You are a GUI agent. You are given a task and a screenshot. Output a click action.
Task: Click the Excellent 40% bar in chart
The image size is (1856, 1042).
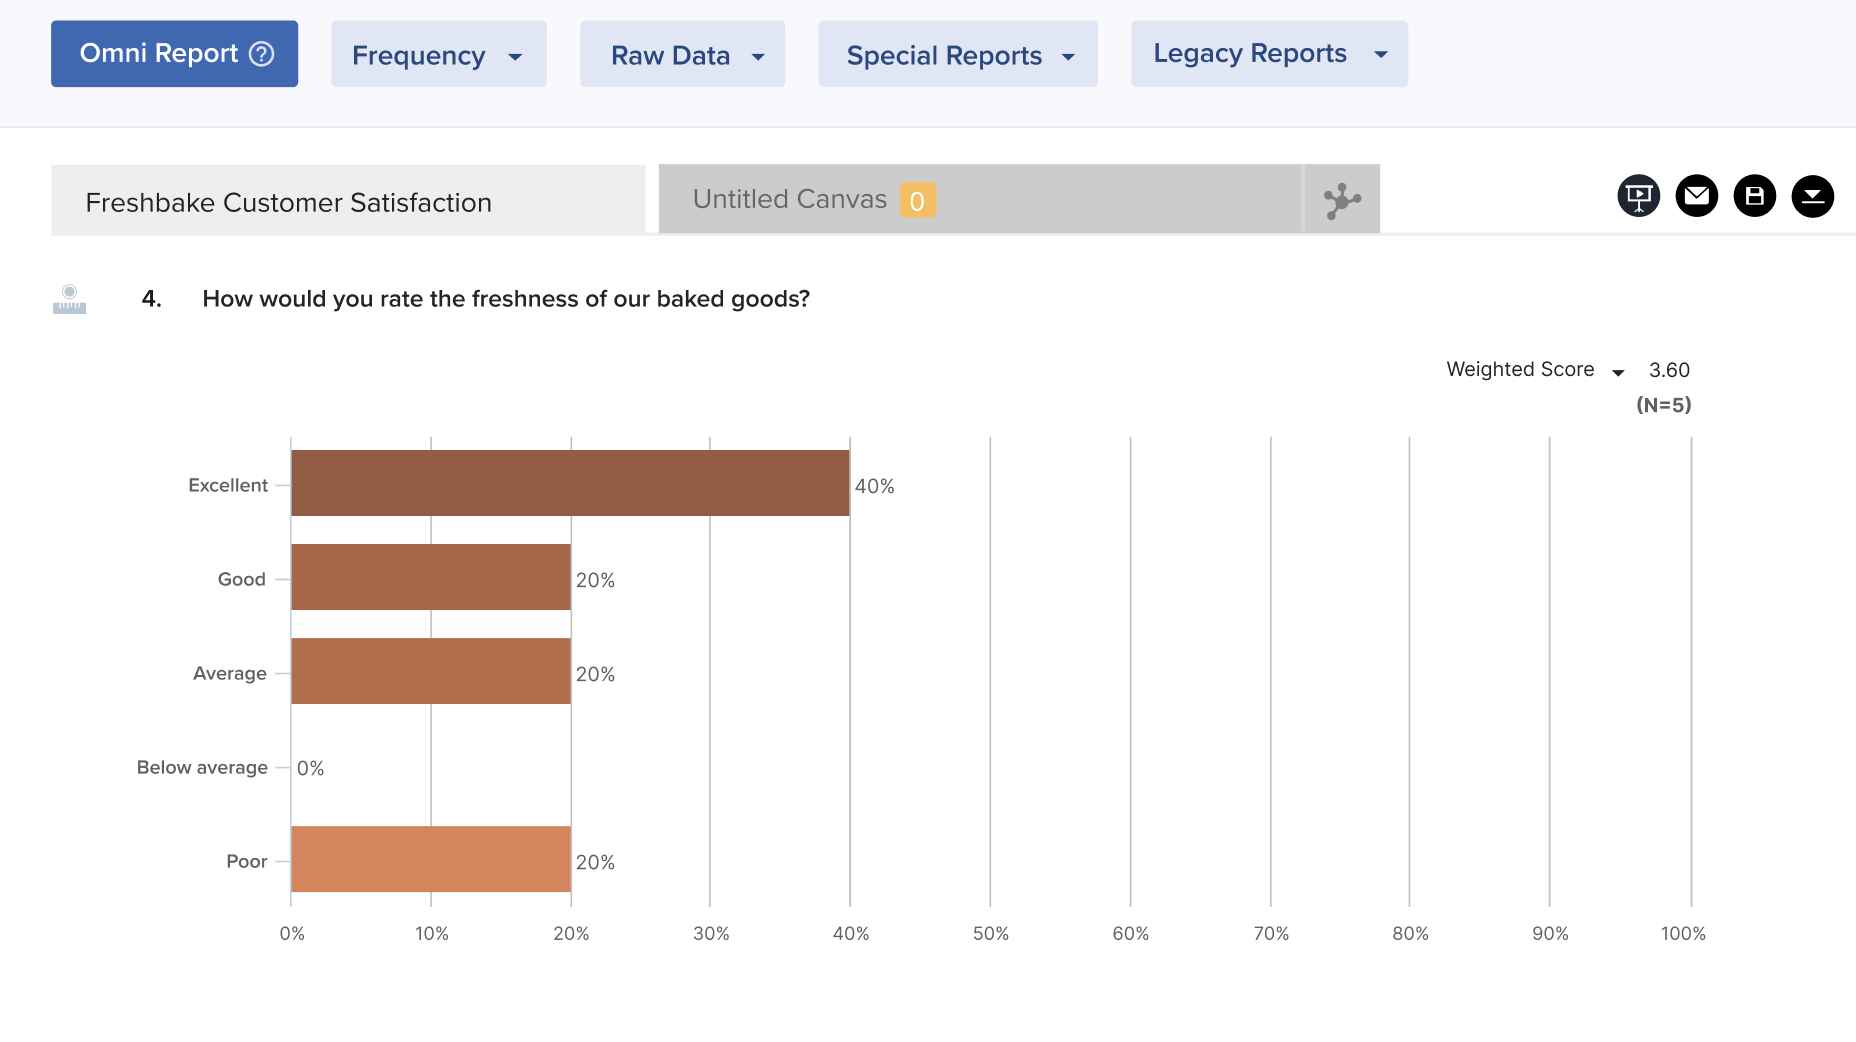coord(570,483)
